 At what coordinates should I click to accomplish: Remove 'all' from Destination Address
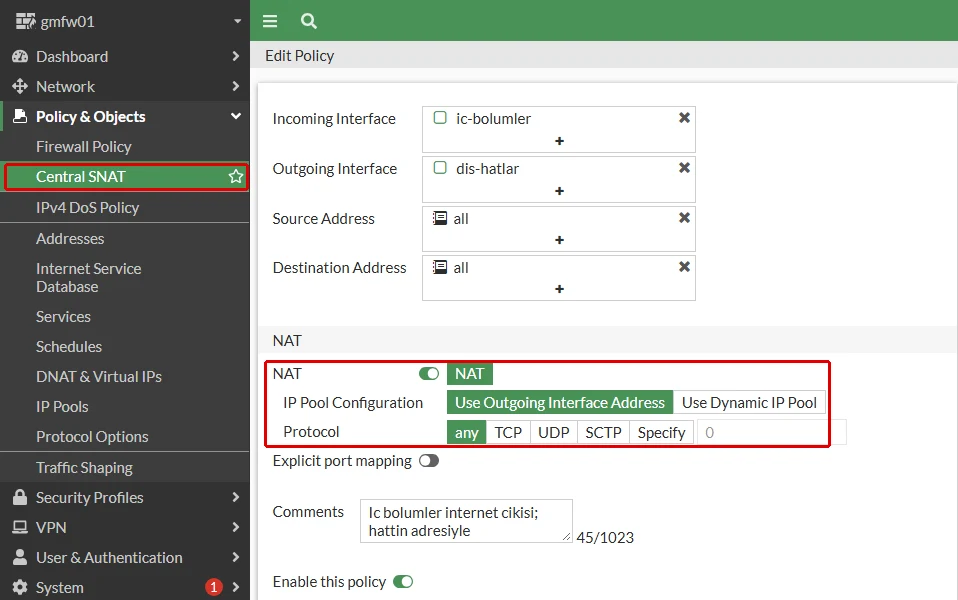pos(684,267)
